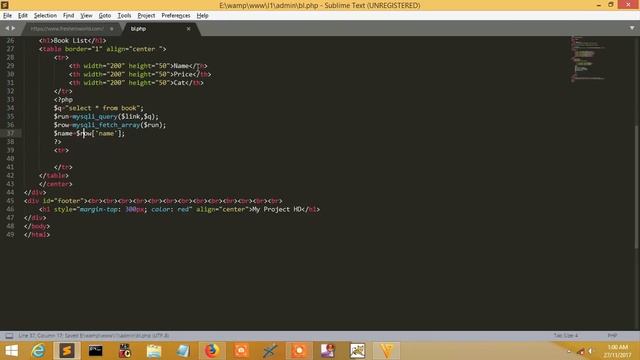Open the tab list dropdown arrow
This screenshot has height=360, width=640.
[x=632, y=28]
